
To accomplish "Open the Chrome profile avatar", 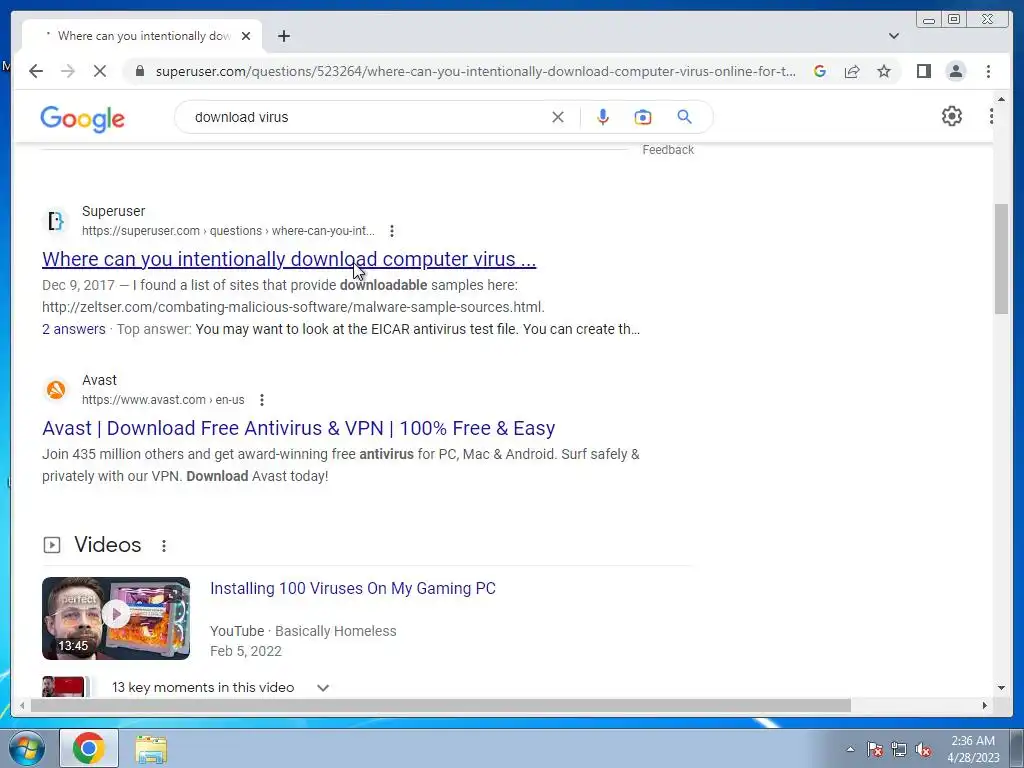I will pos(955,71).
